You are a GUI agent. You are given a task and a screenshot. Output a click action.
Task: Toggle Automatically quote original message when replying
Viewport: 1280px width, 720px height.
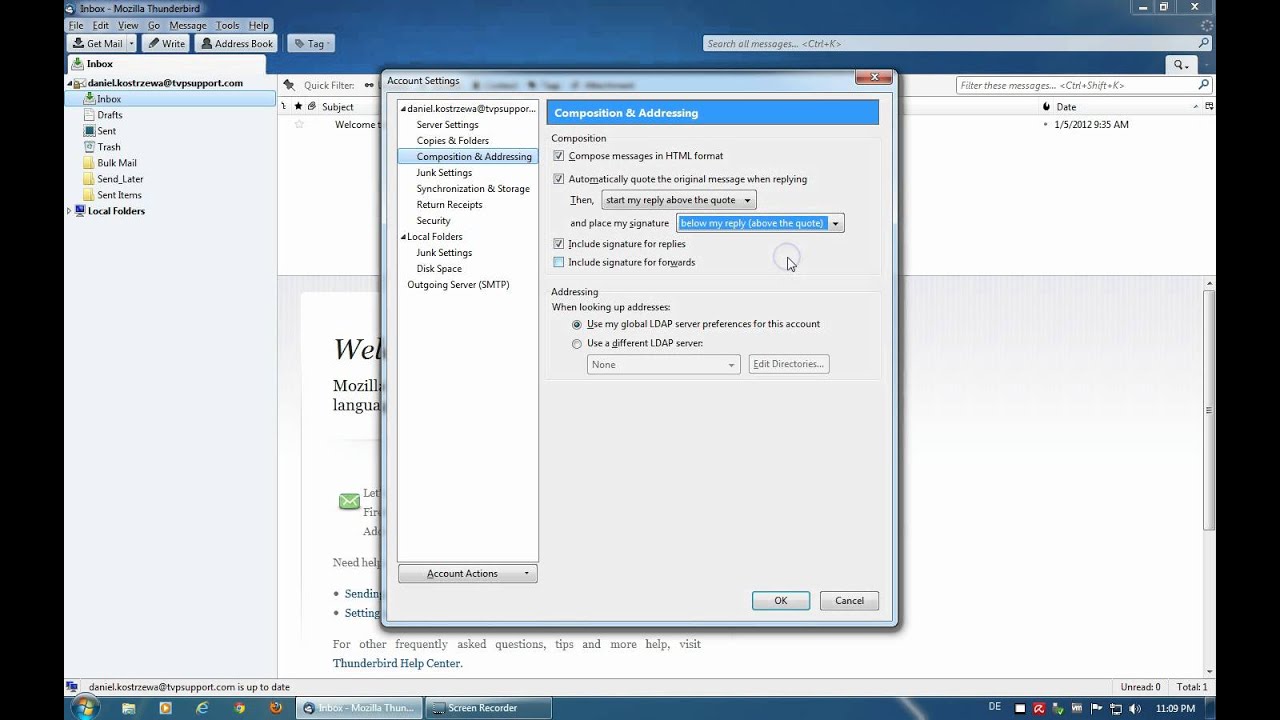(x=559, y=179)
